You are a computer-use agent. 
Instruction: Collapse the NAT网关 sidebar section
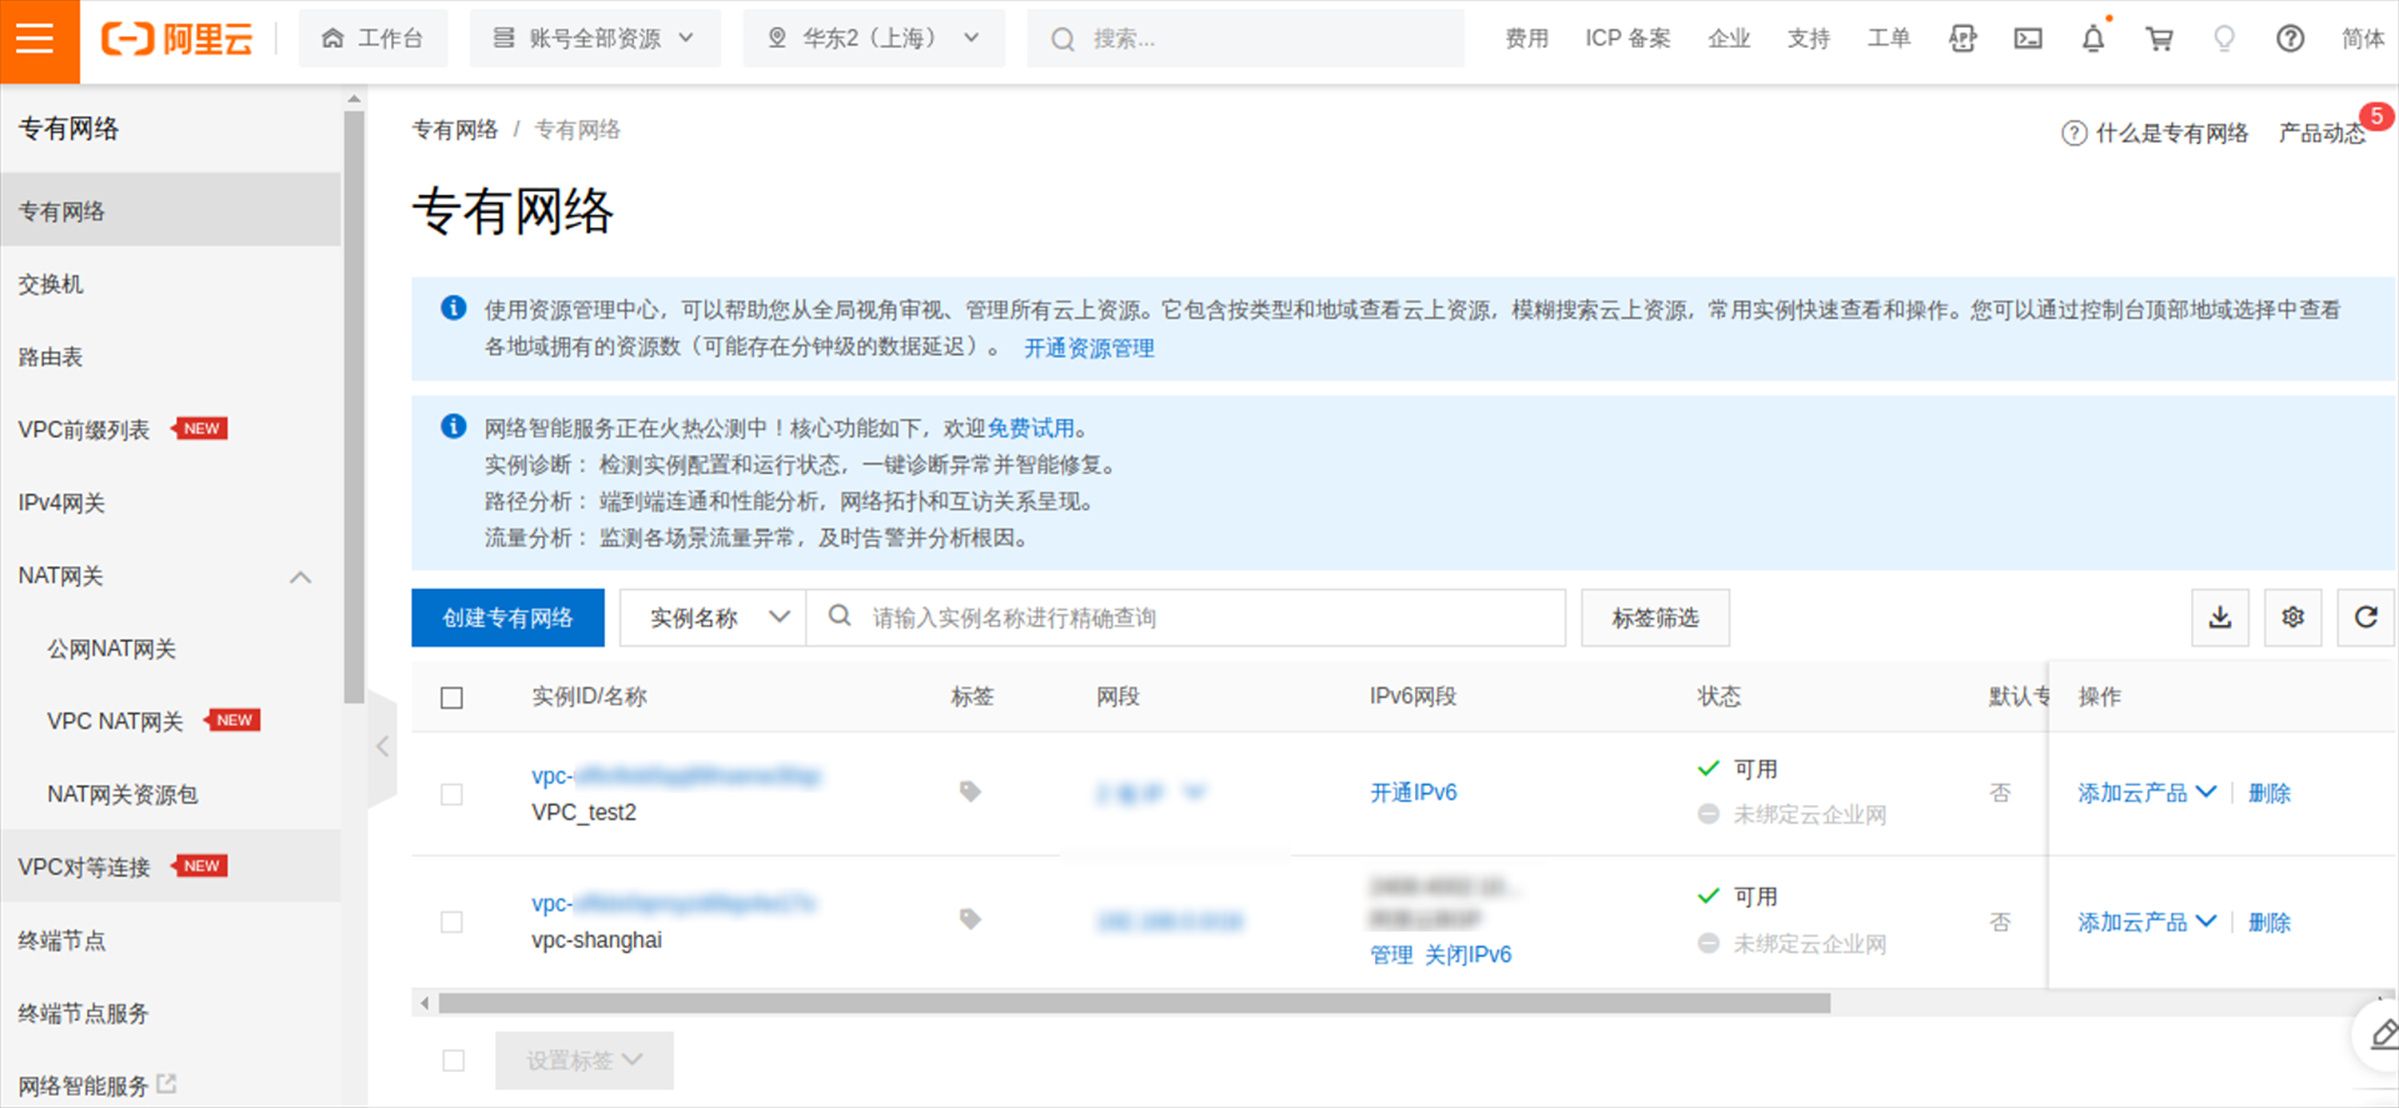(300, 577)
